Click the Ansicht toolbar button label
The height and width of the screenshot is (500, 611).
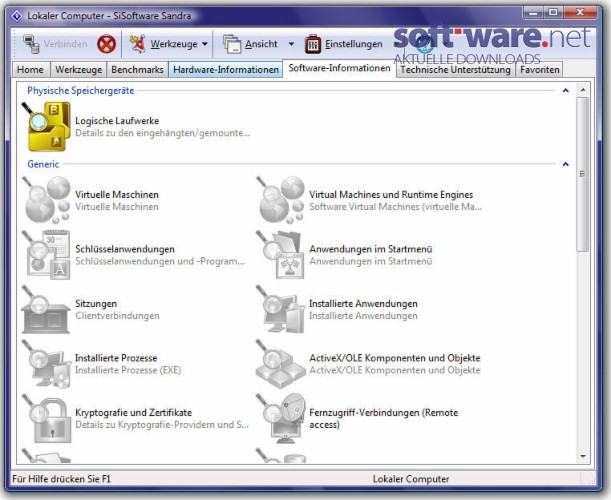coord(261,44)
